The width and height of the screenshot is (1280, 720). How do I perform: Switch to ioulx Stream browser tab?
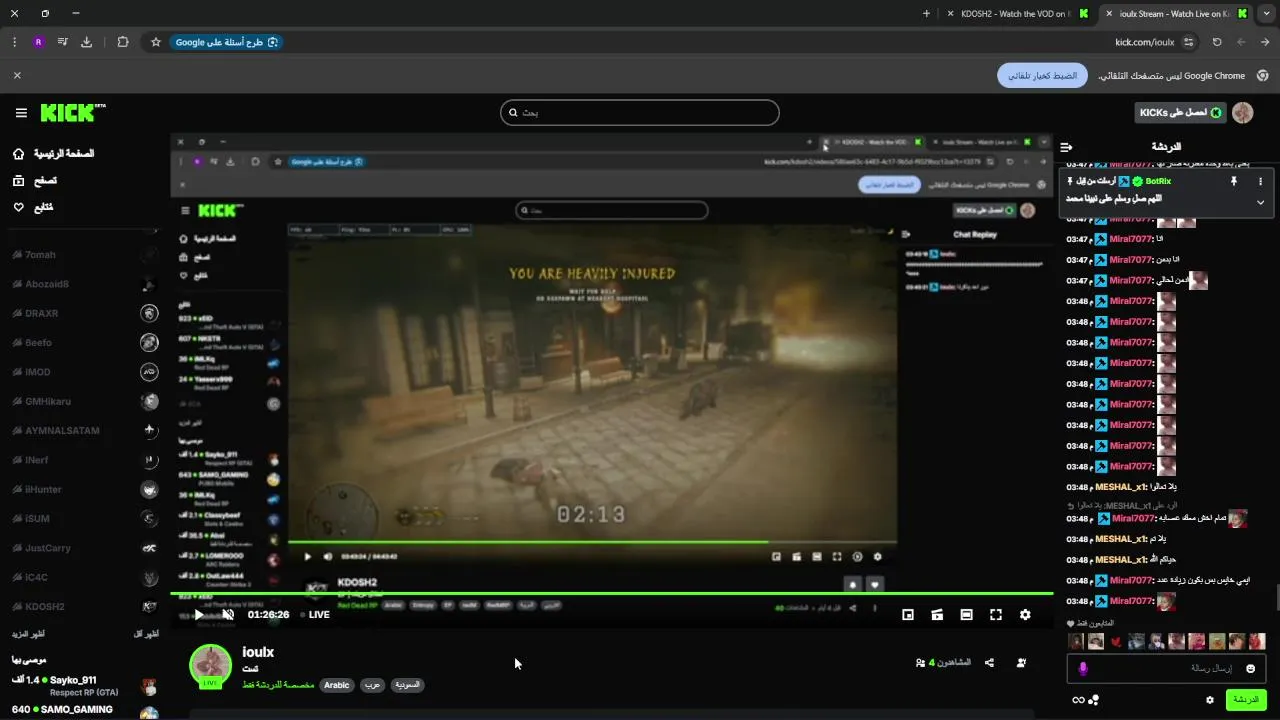point(1176,14)
